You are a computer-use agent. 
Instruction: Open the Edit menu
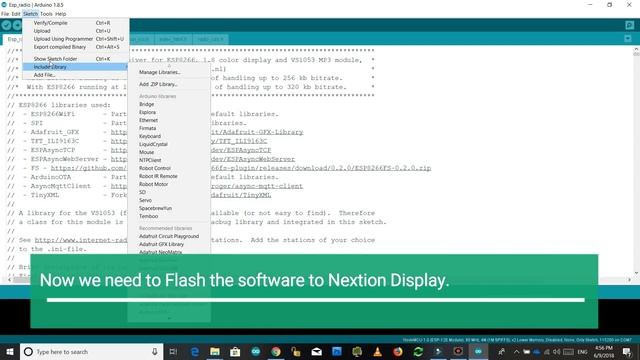coord(16,14)
